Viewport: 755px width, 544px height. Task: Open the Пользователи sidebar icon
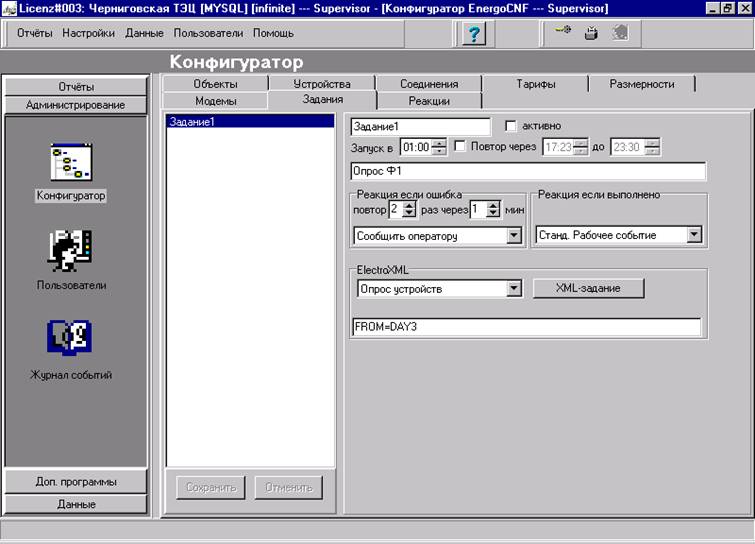[x=70, y=250]
